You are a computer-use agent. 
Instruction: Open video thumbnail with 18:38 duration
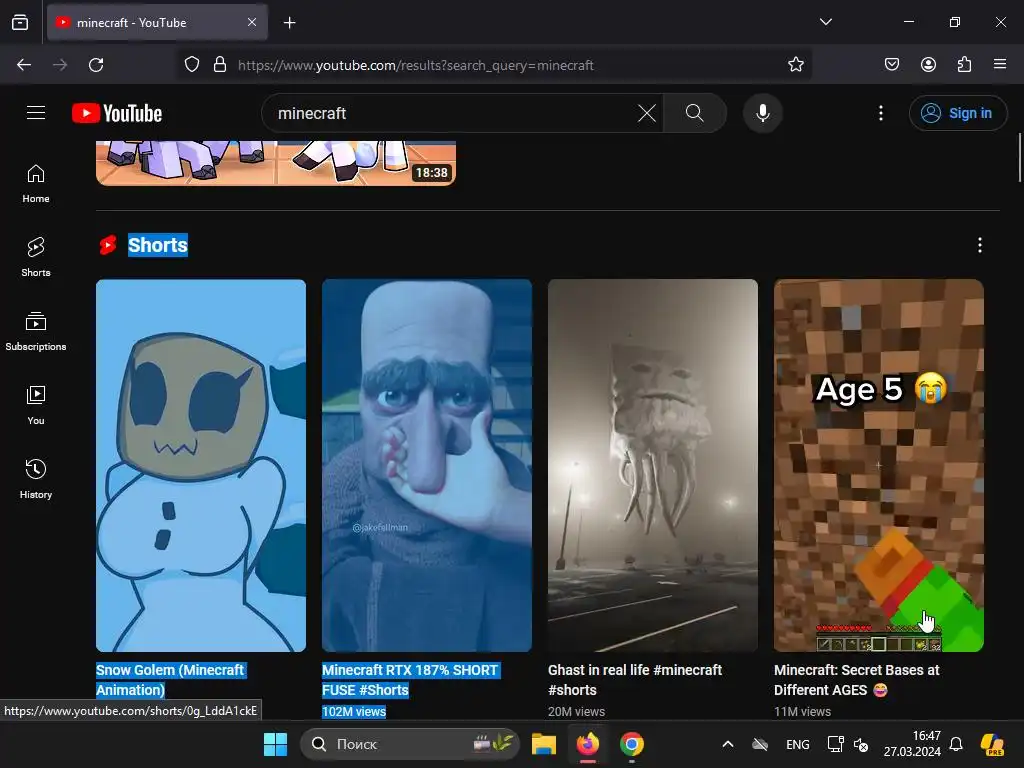(276, 163)
